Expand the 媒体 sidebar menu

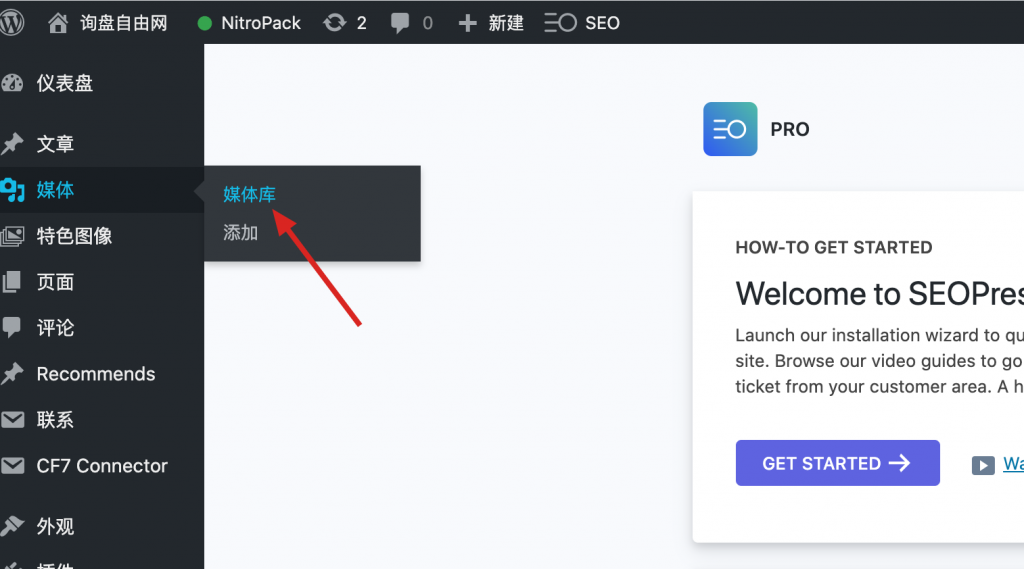coord(55,190)
